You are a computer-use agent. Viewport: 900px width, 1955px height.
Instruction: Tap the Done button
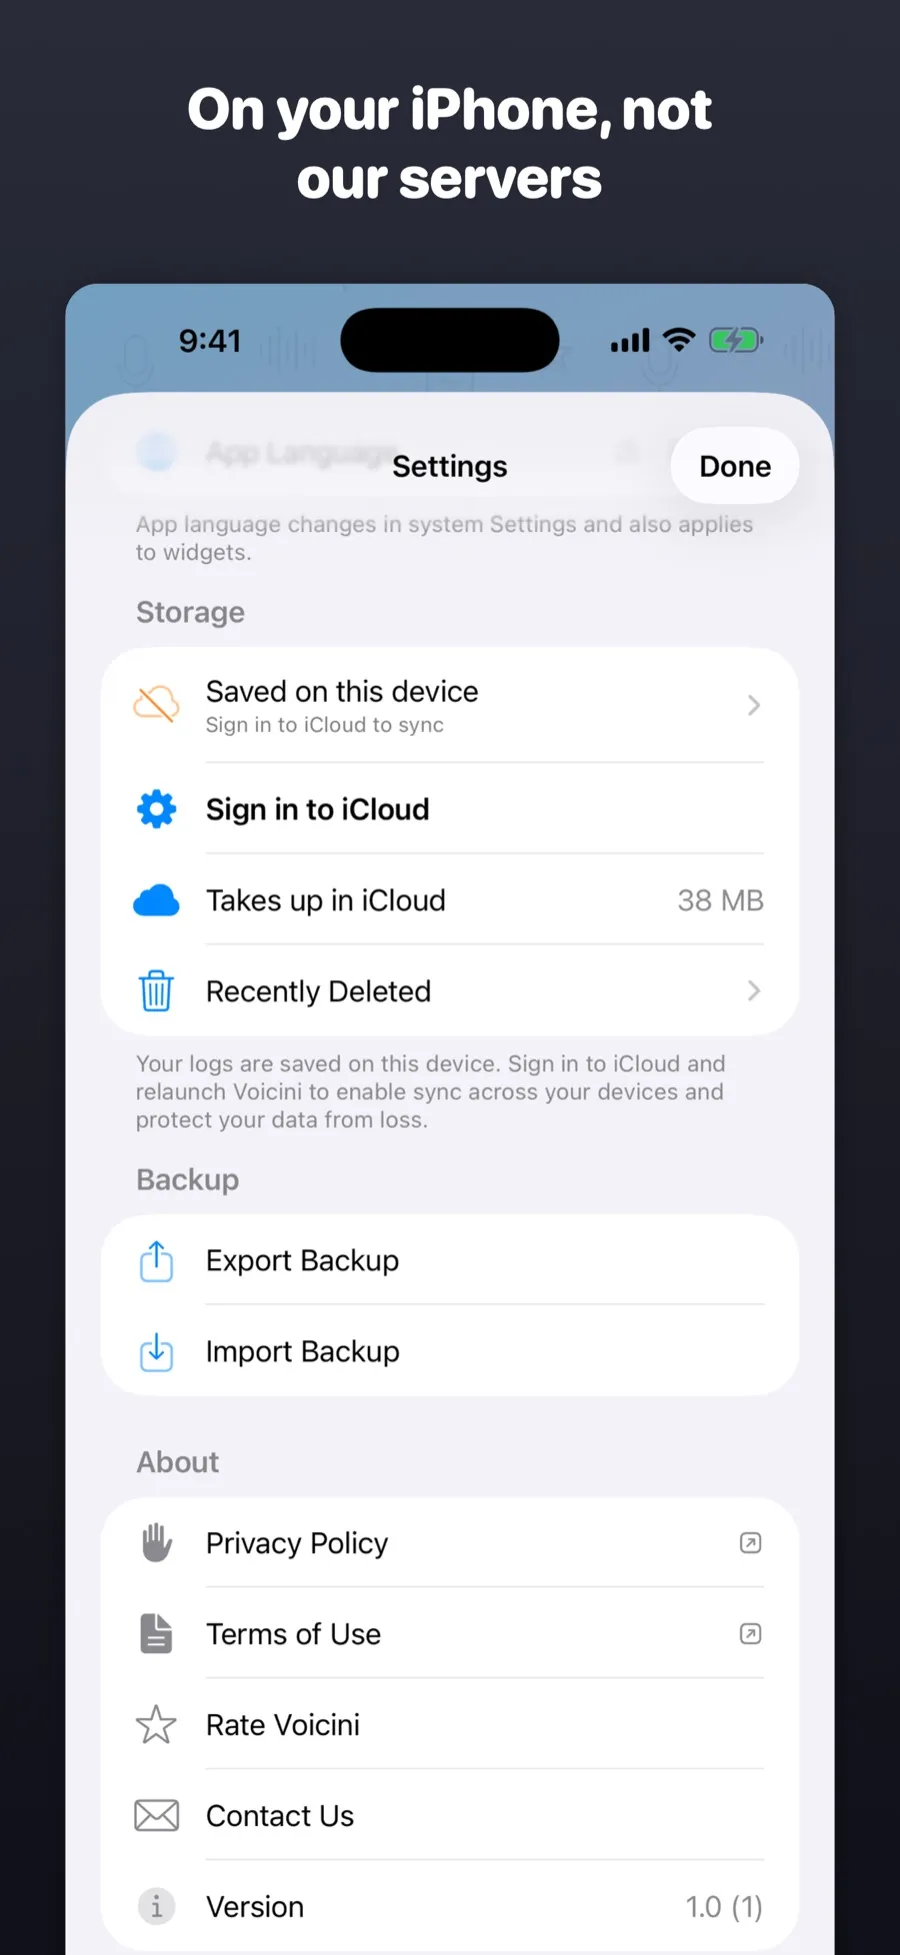(x=735, y=466)
